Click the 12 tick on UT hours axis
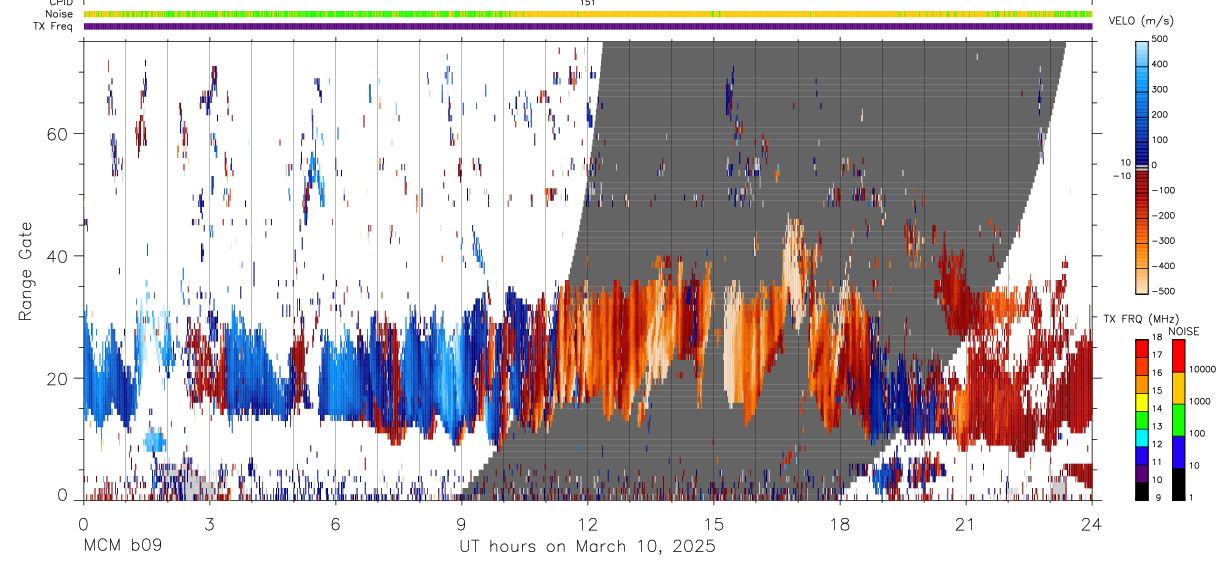1228x567 pixels. click(x=587, y=523)
